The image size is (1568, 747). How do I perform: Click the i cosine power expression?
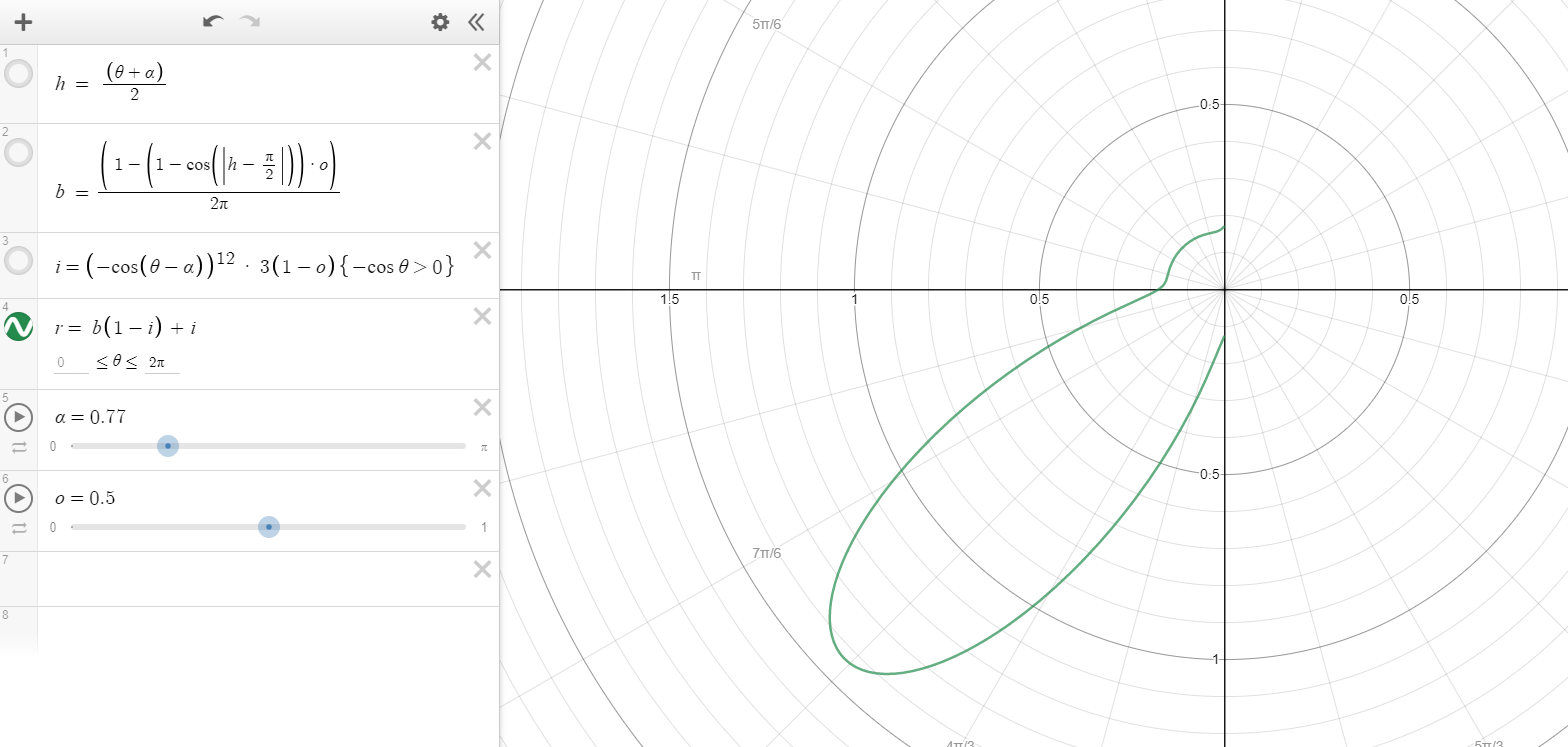click(255, 265)
